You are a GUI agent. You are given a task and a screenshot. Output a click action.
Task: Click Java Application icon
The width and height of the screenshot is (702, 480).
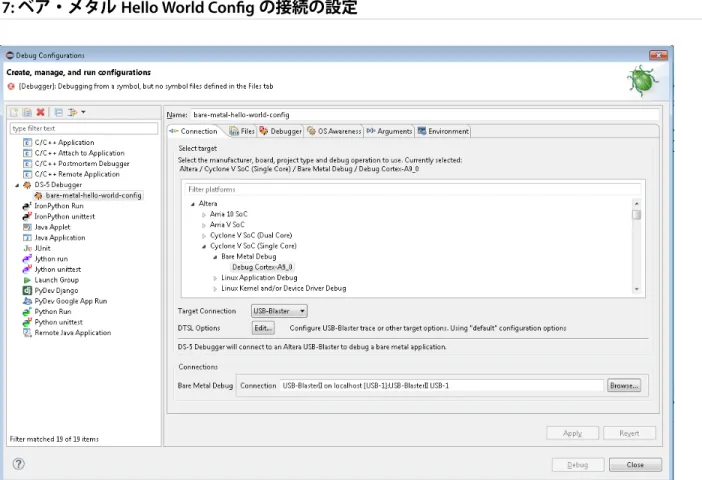click(27, 238)
